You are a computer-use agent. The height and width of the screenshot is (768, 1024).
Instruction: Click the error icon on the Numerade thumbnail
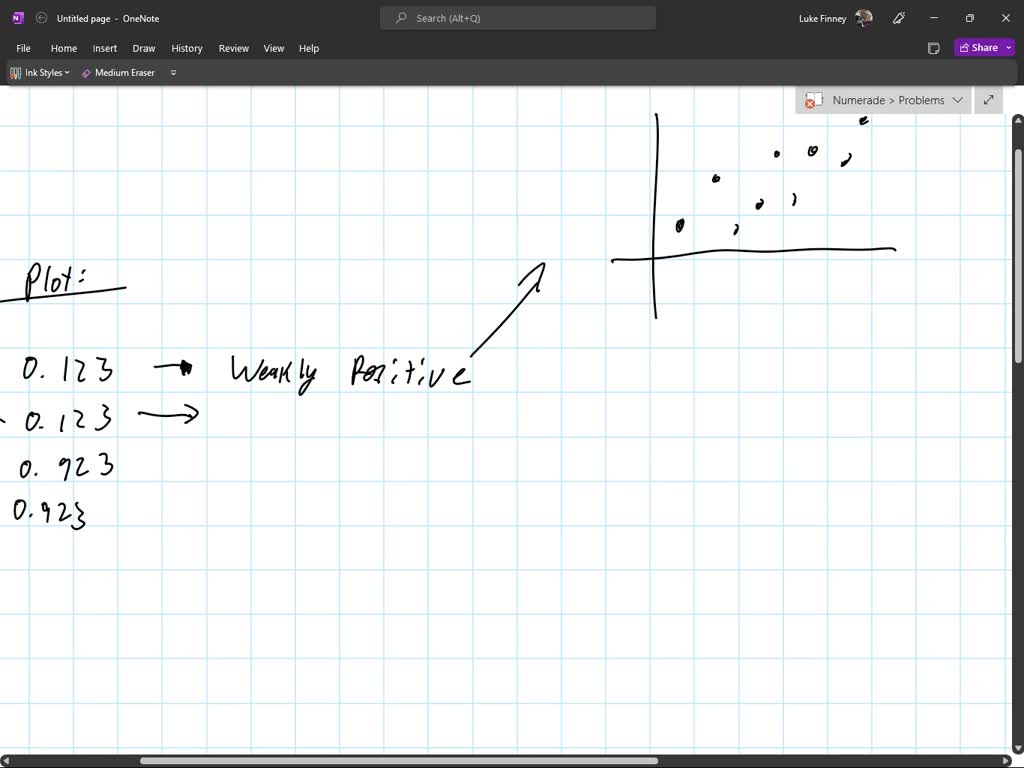(812, 100)
